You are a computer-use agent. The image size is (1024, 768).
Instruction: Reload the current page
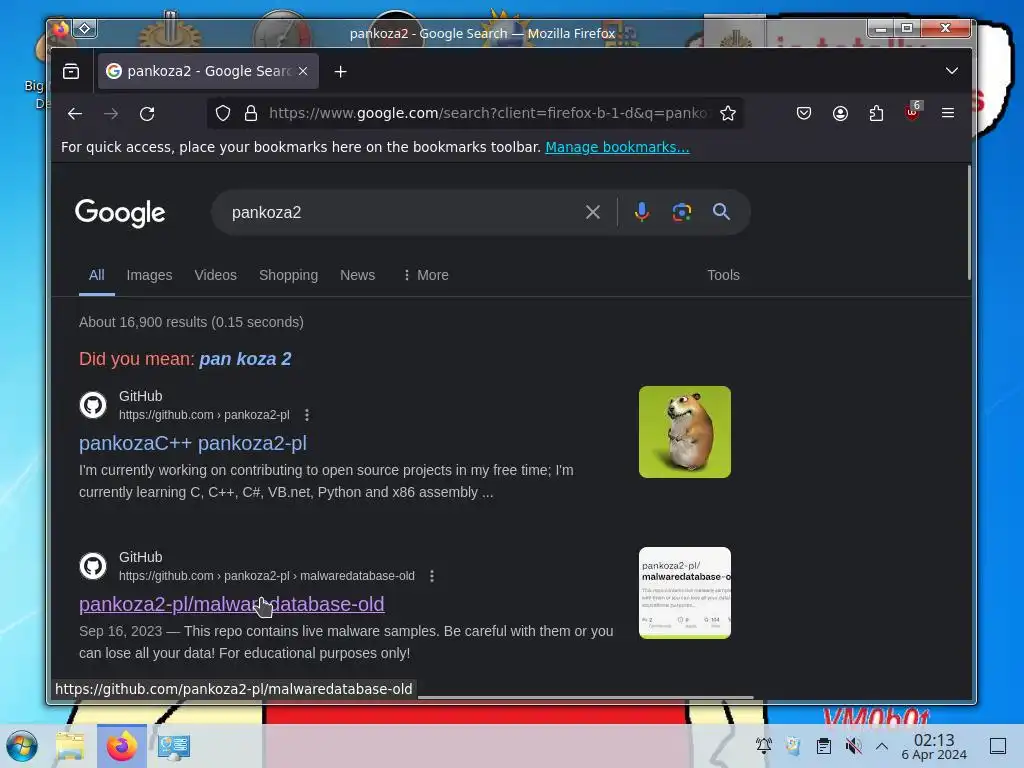[147, 114]
